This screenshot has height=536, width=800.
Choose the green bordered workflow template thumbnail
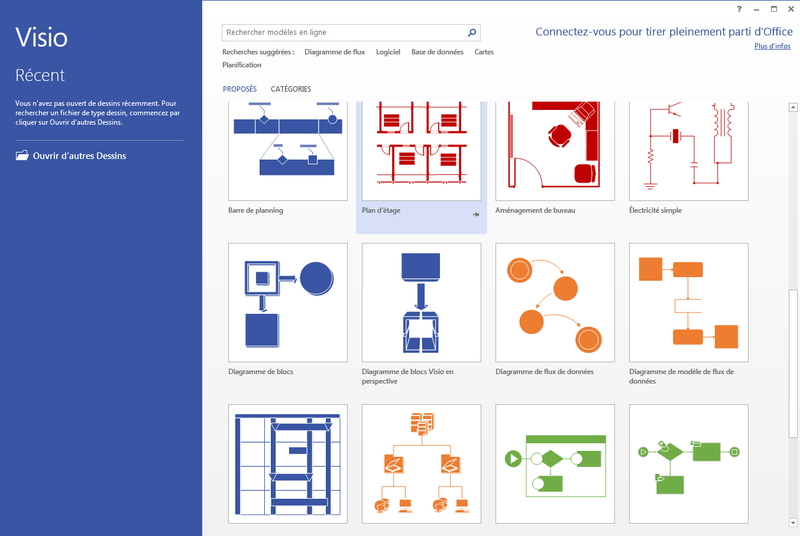[x=555, y=464]
